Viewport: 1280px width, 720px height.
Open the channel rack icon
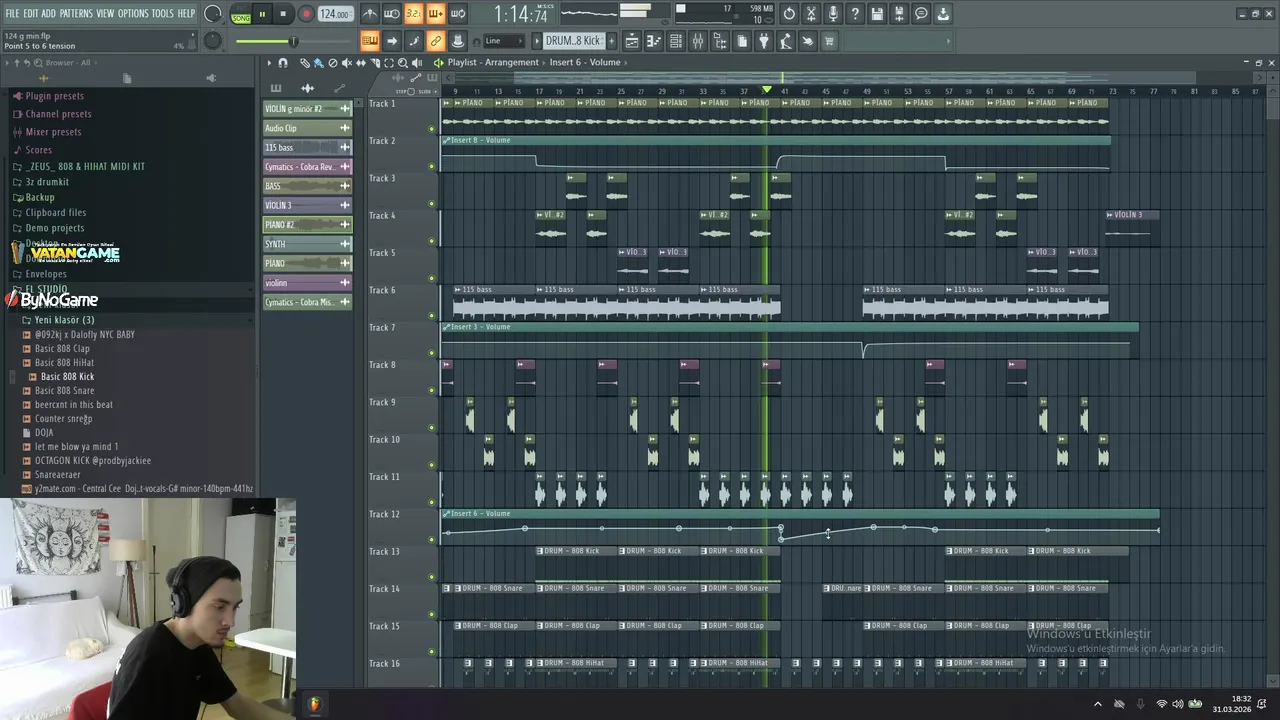pos(676,41)
